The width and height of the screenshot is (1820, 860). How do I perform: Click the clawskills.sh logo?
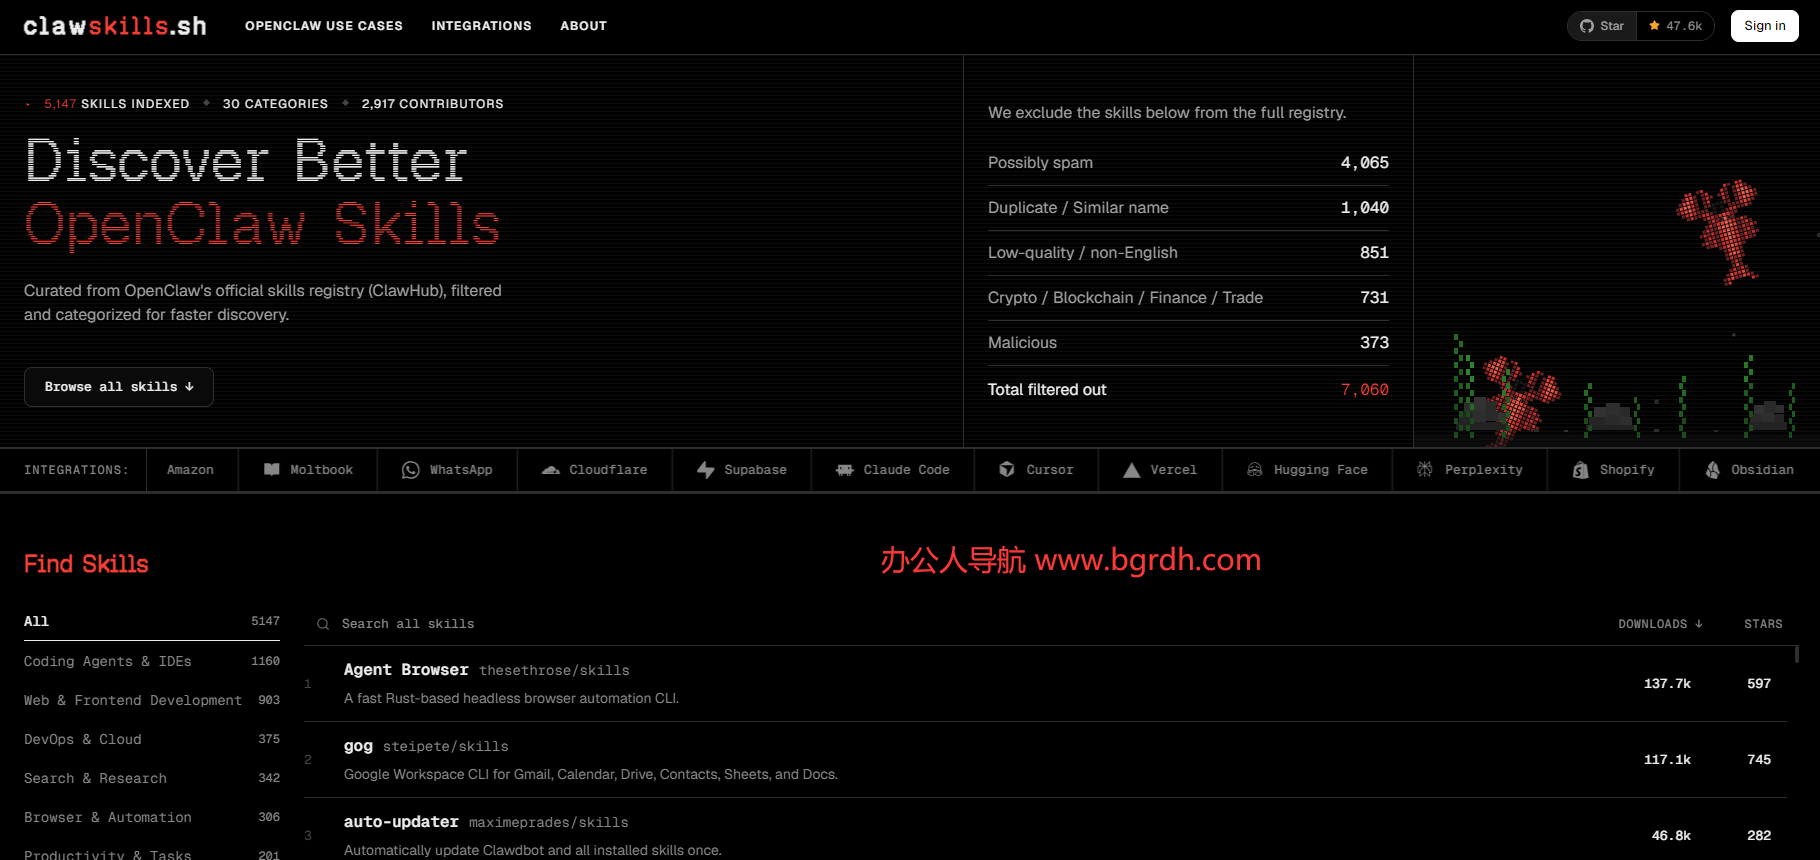coord(115,26)
